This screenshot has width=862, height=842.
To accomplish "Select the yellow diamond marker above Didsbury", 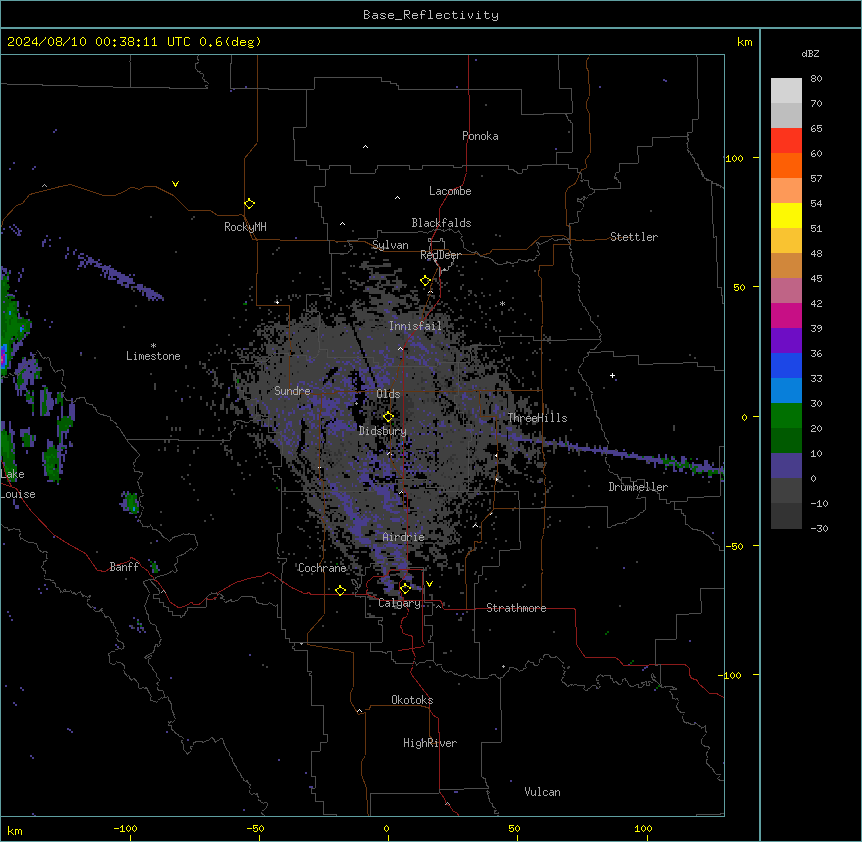I will (x=388, y=417).
